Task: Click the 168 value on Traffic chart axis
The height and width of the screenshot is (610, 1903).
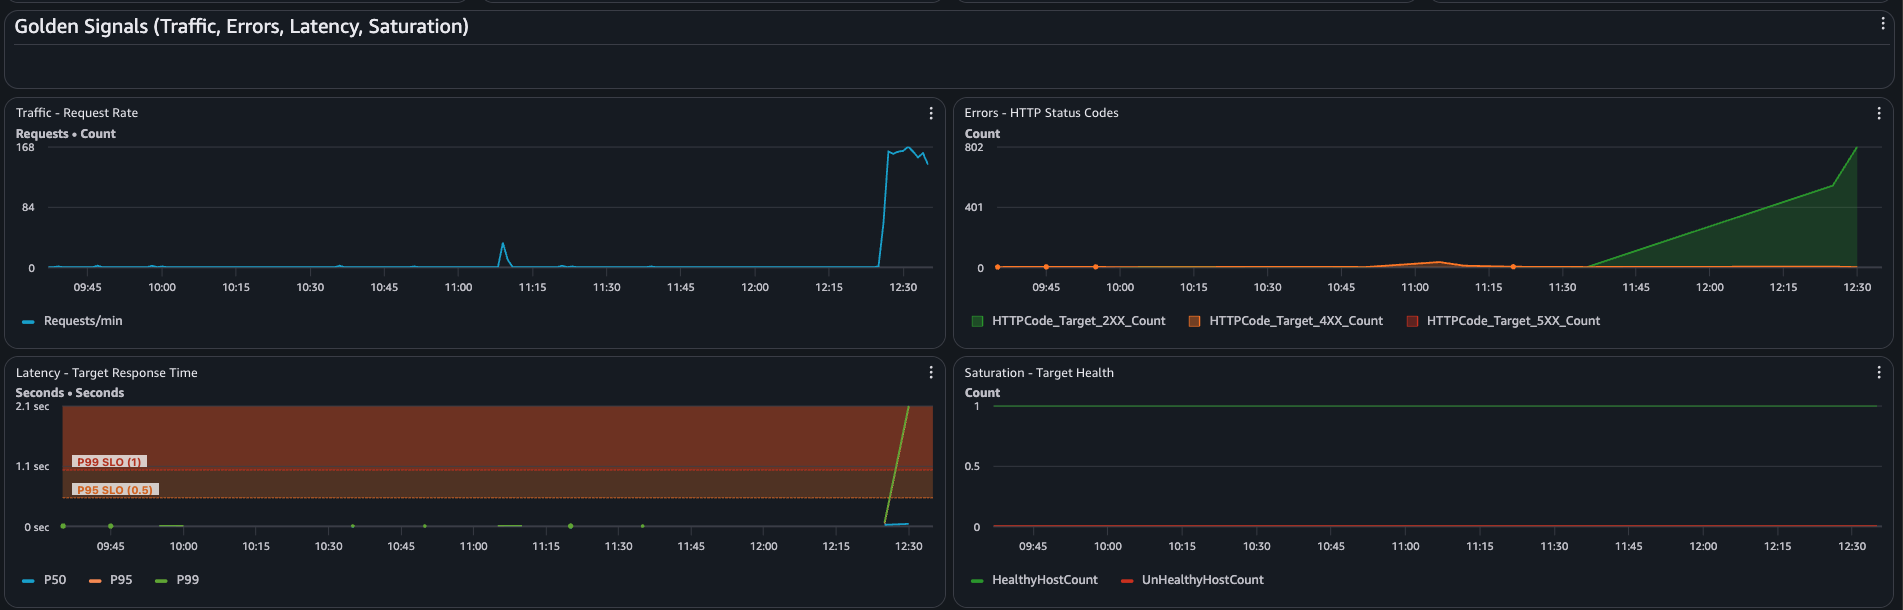Action: [25, 147]
